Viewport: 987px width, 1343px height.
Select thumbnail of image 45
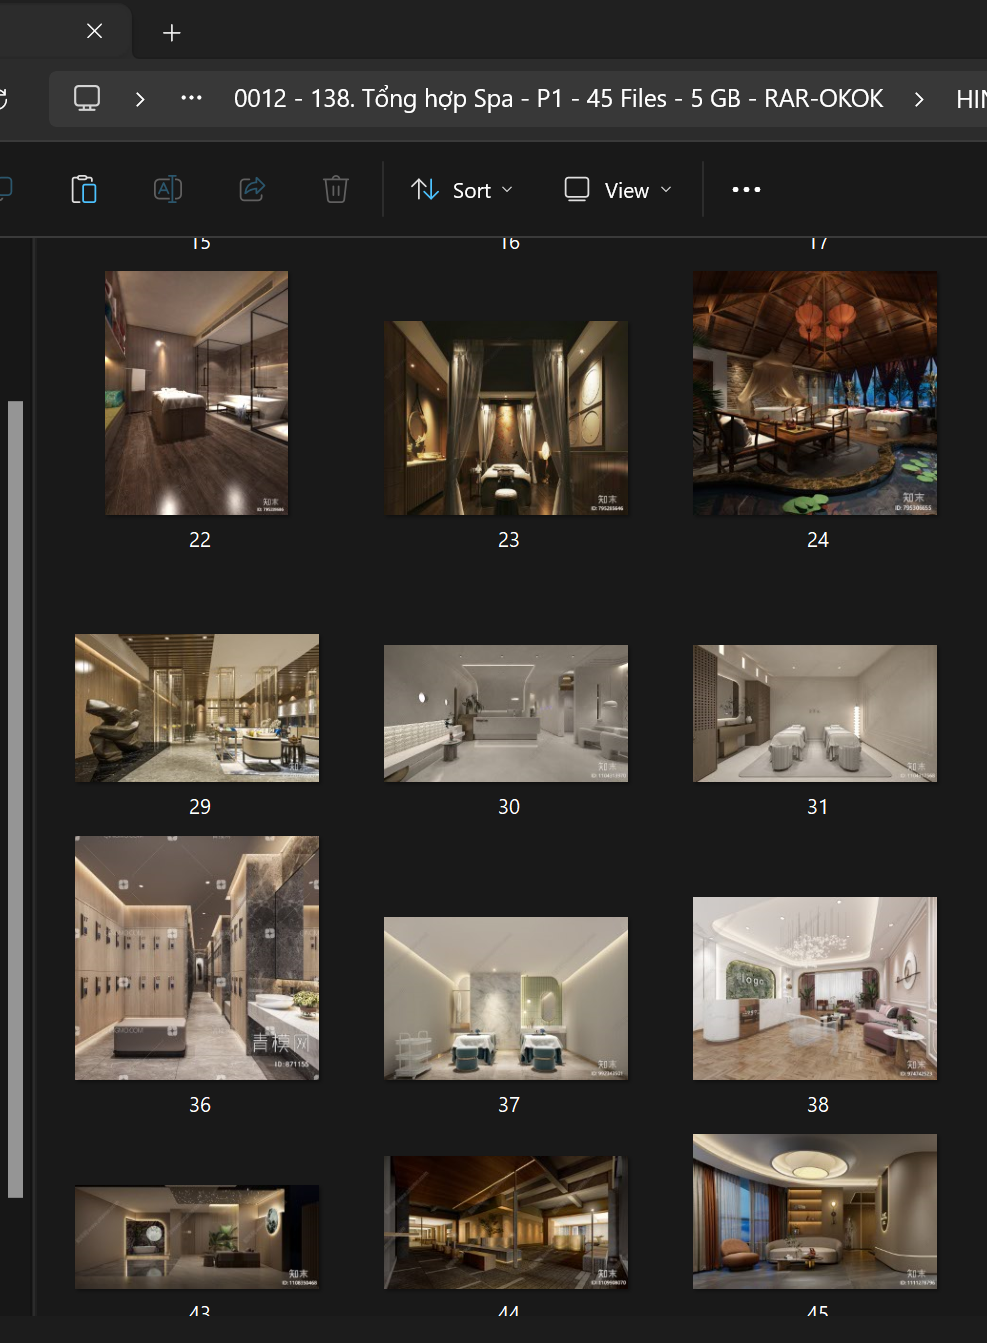pyautogui.click(x=815, y=1211)
